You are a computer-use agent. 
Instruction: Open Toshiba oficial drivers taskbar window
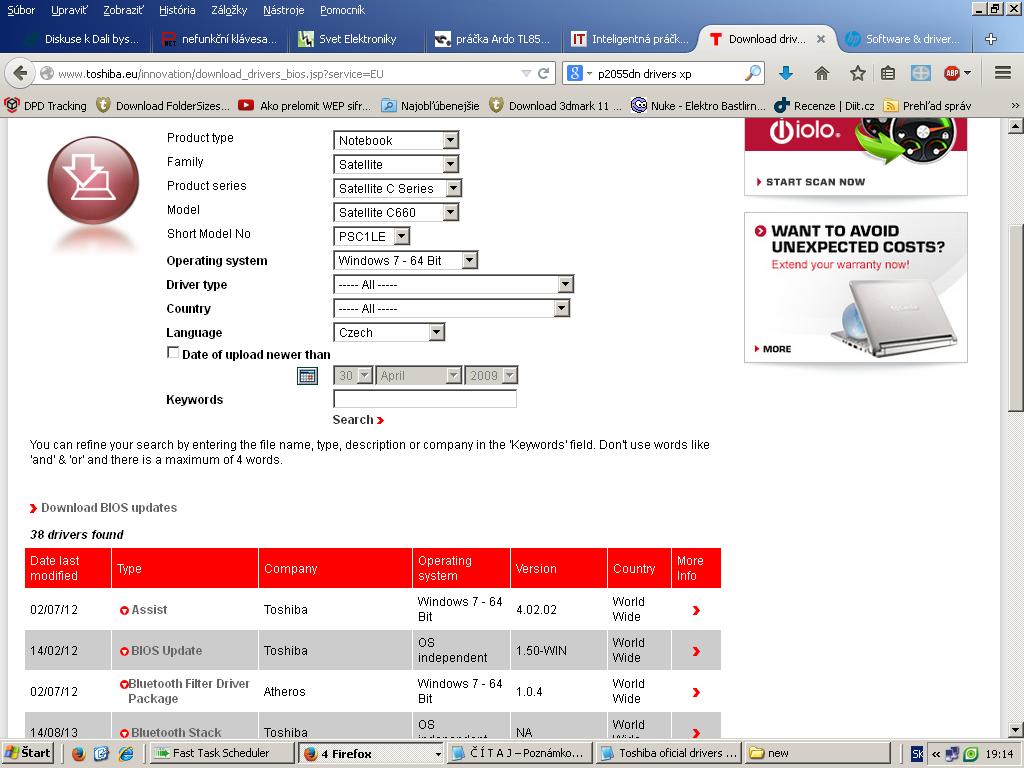click(x=670, y=753)
